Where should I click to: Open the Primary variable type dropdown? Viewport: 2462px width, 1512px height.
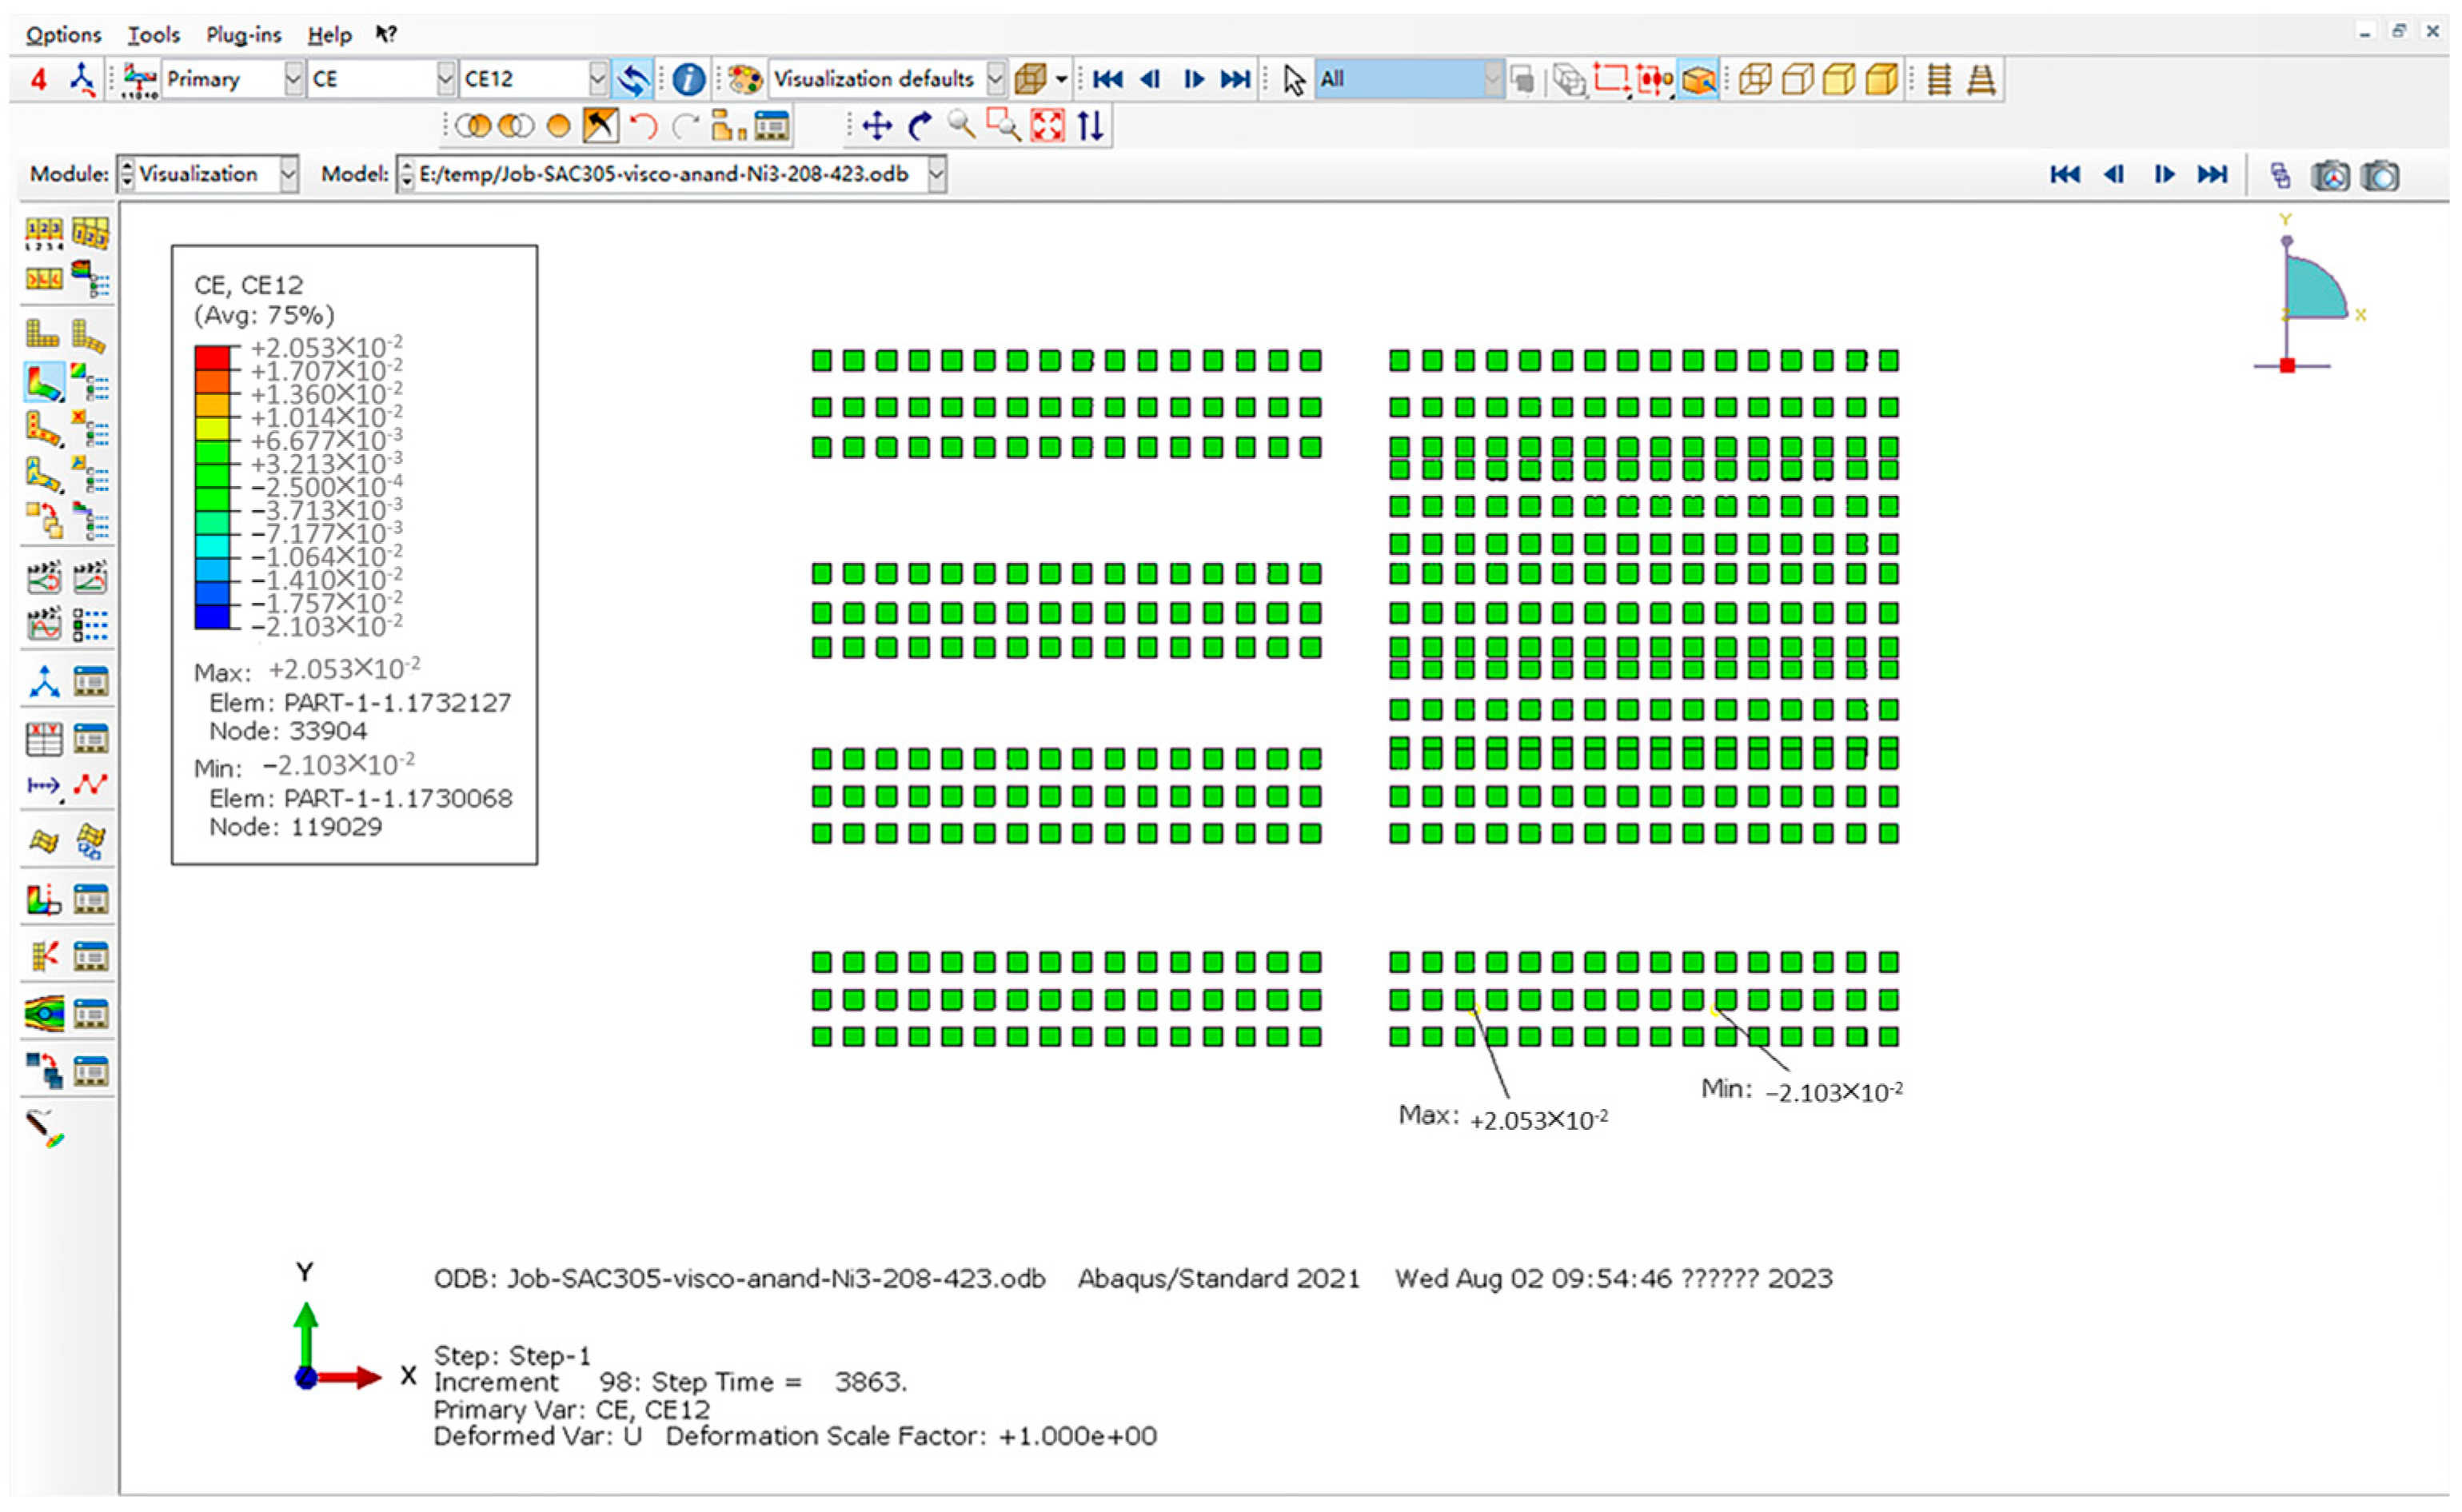point(293,78)
